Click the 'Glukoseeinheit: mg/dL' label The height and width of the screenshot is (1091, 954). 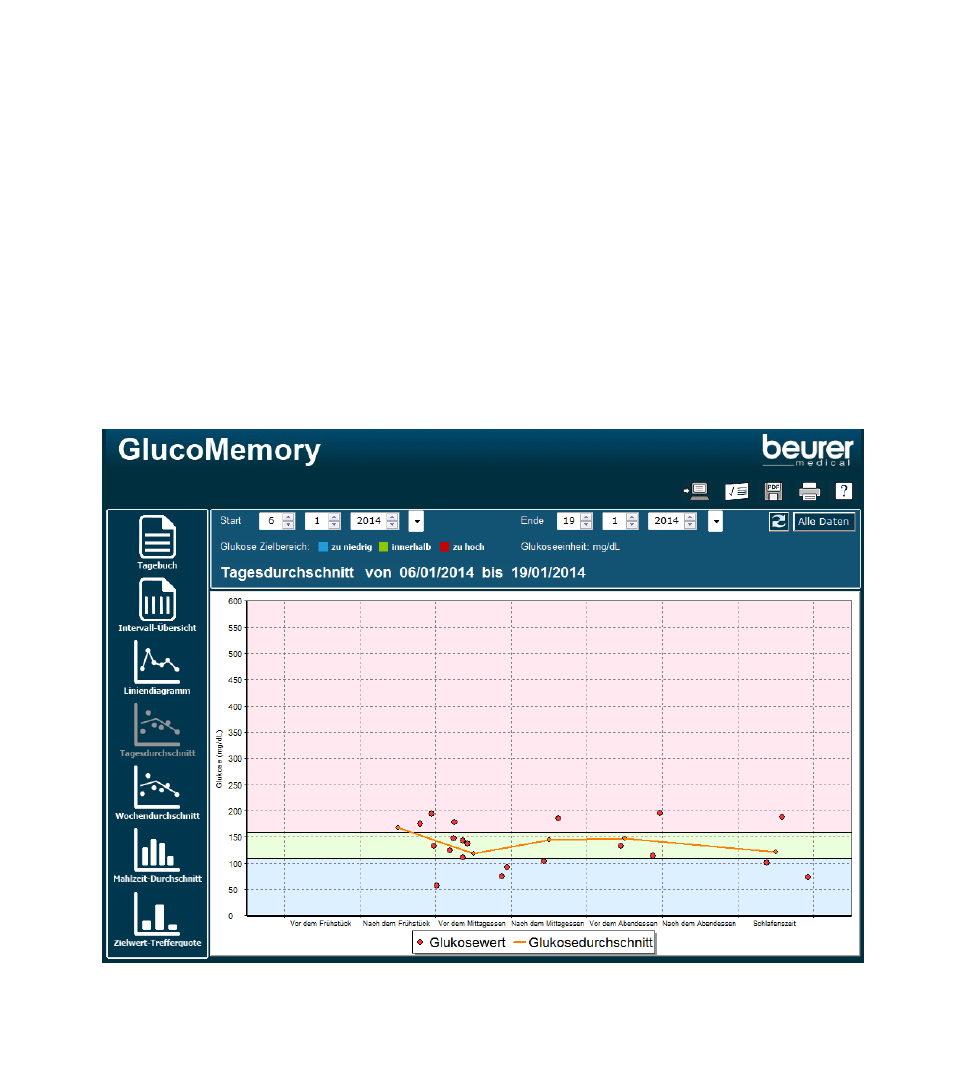(x=571, y=547)
